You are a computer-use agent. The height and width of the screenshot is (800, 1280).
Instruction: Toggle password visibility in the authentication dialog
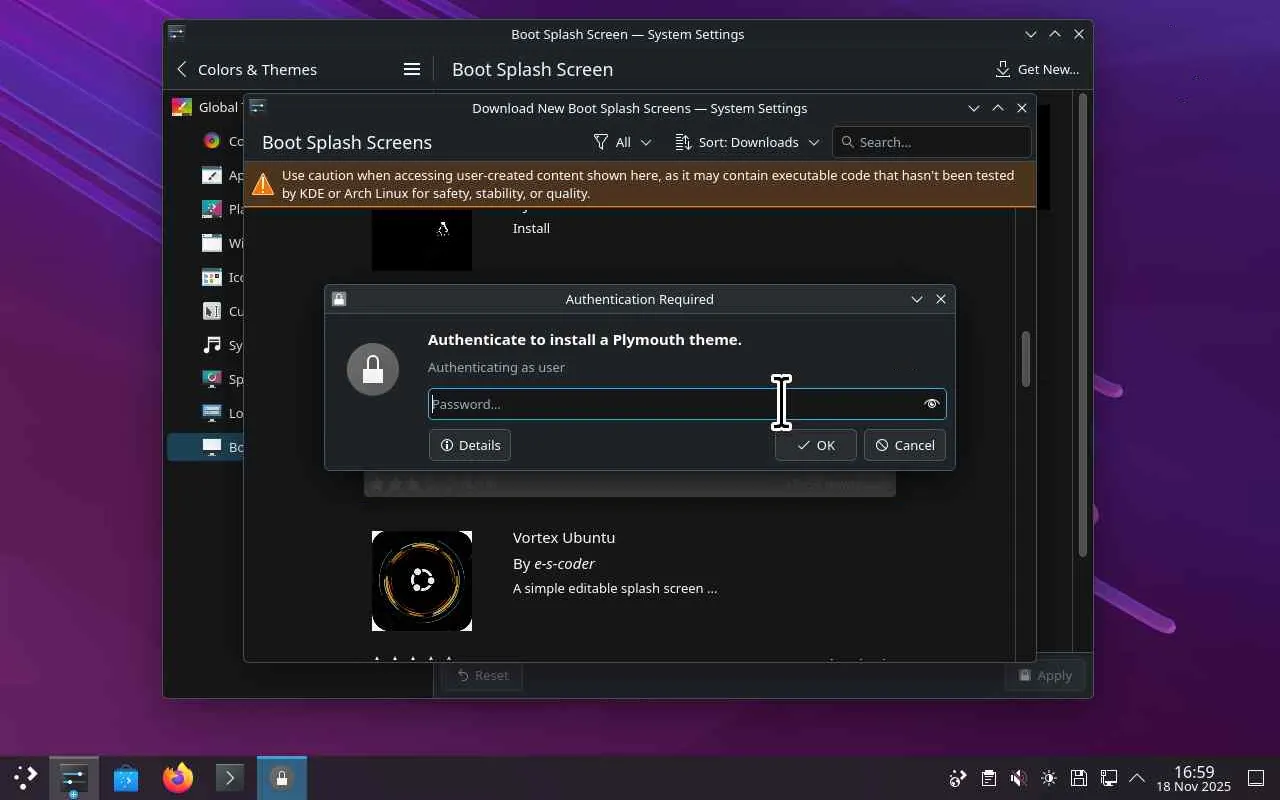click(932, 404)
